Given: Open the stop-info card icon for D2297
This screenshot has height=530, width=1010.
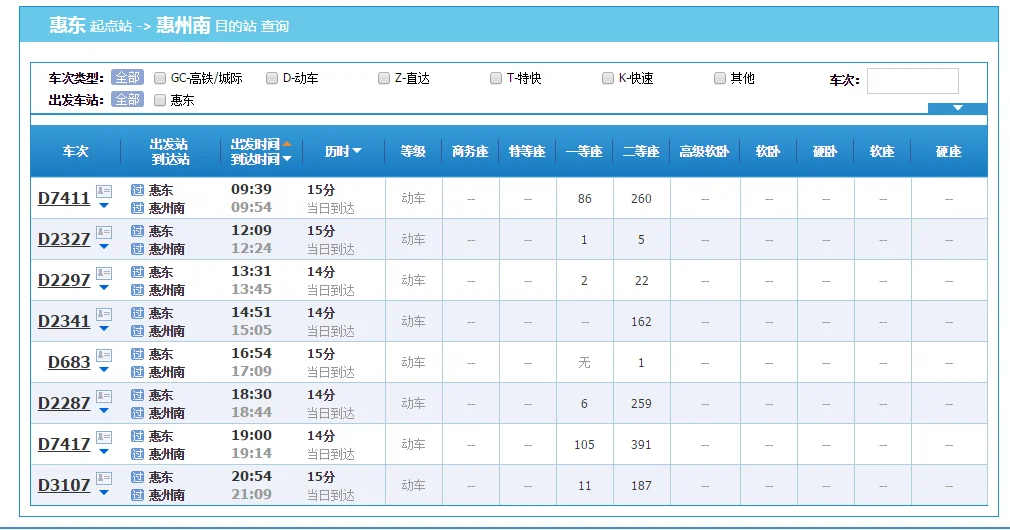Looking at the screenshot, I should pyautogui.click(x=104, y=273).
